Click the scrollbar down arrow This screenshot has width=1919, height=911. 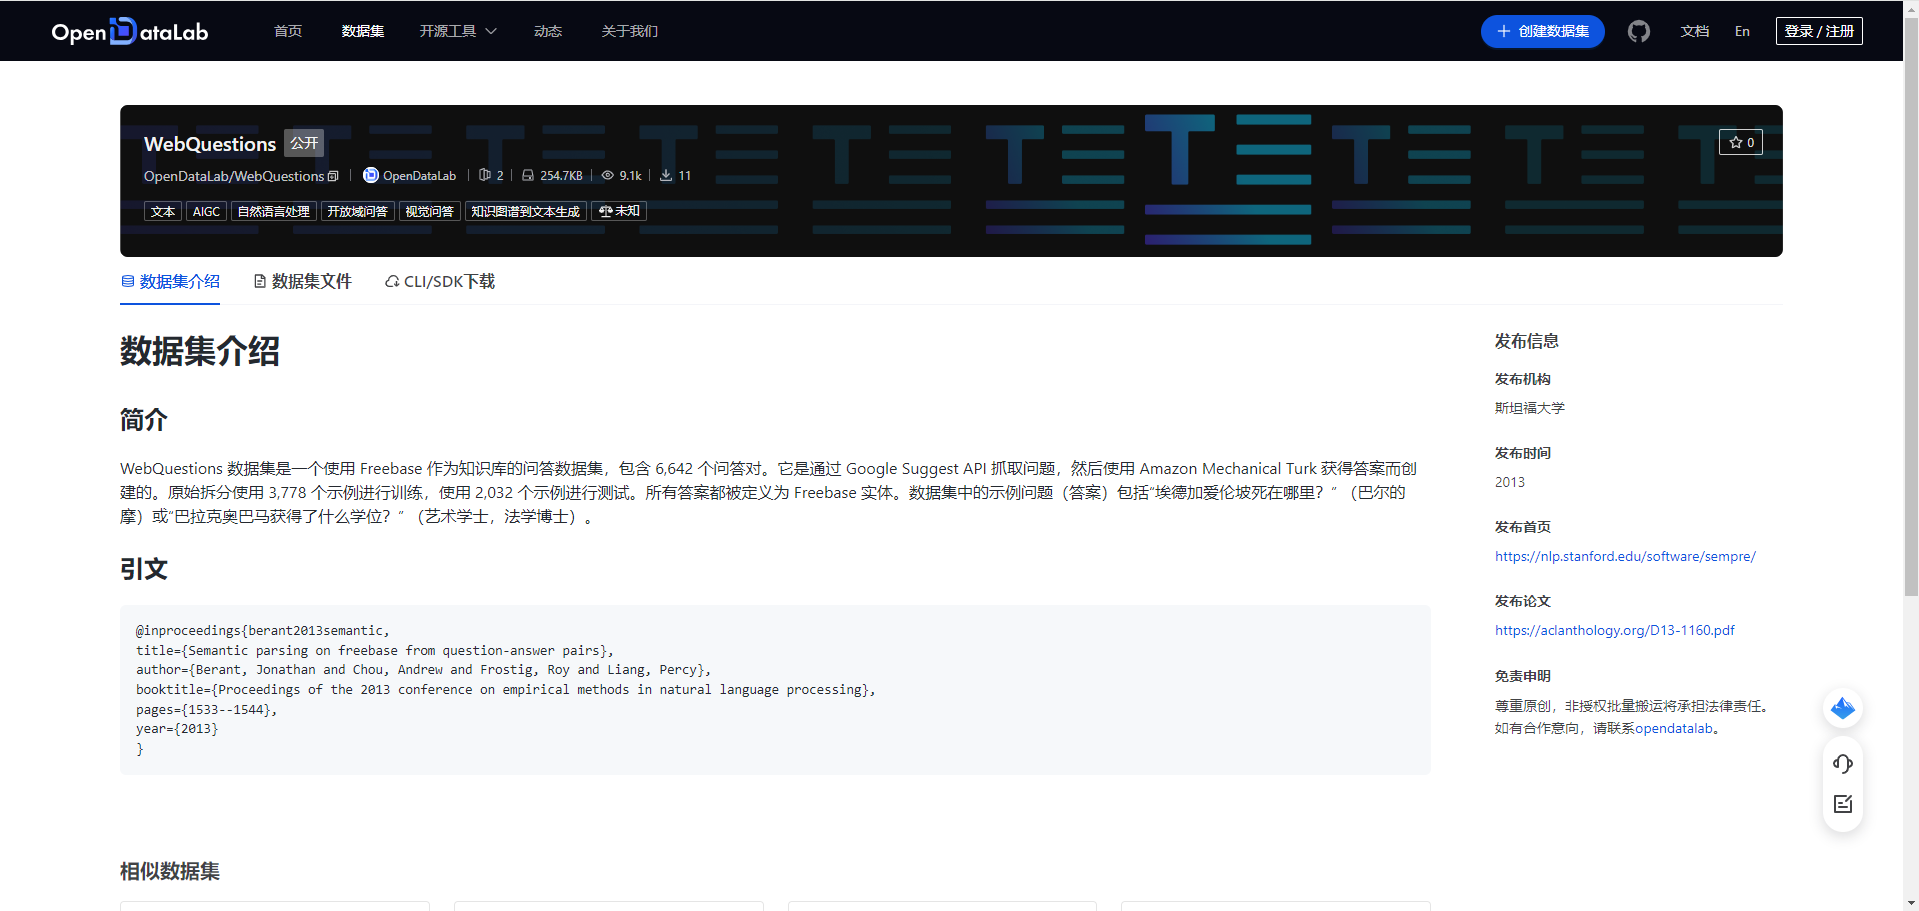coord(1911,903)
